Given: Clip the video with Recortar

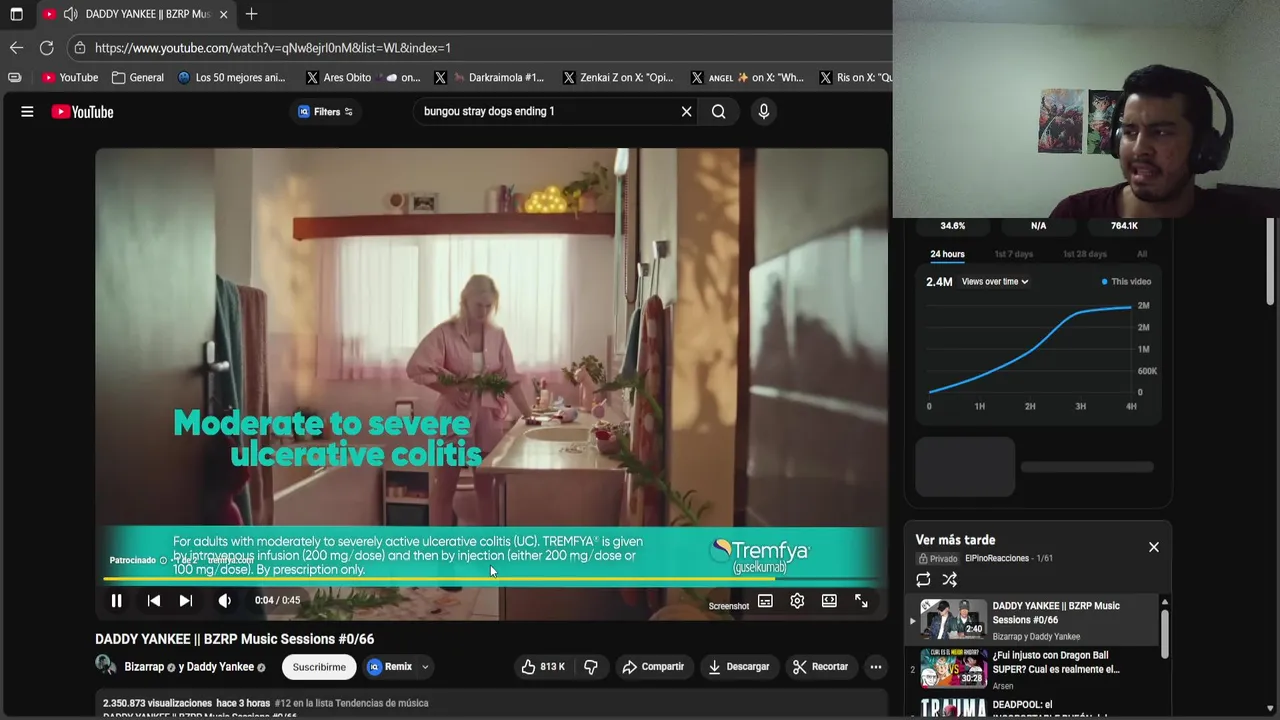Looking at the screenshot, I should tap(820, 667).
